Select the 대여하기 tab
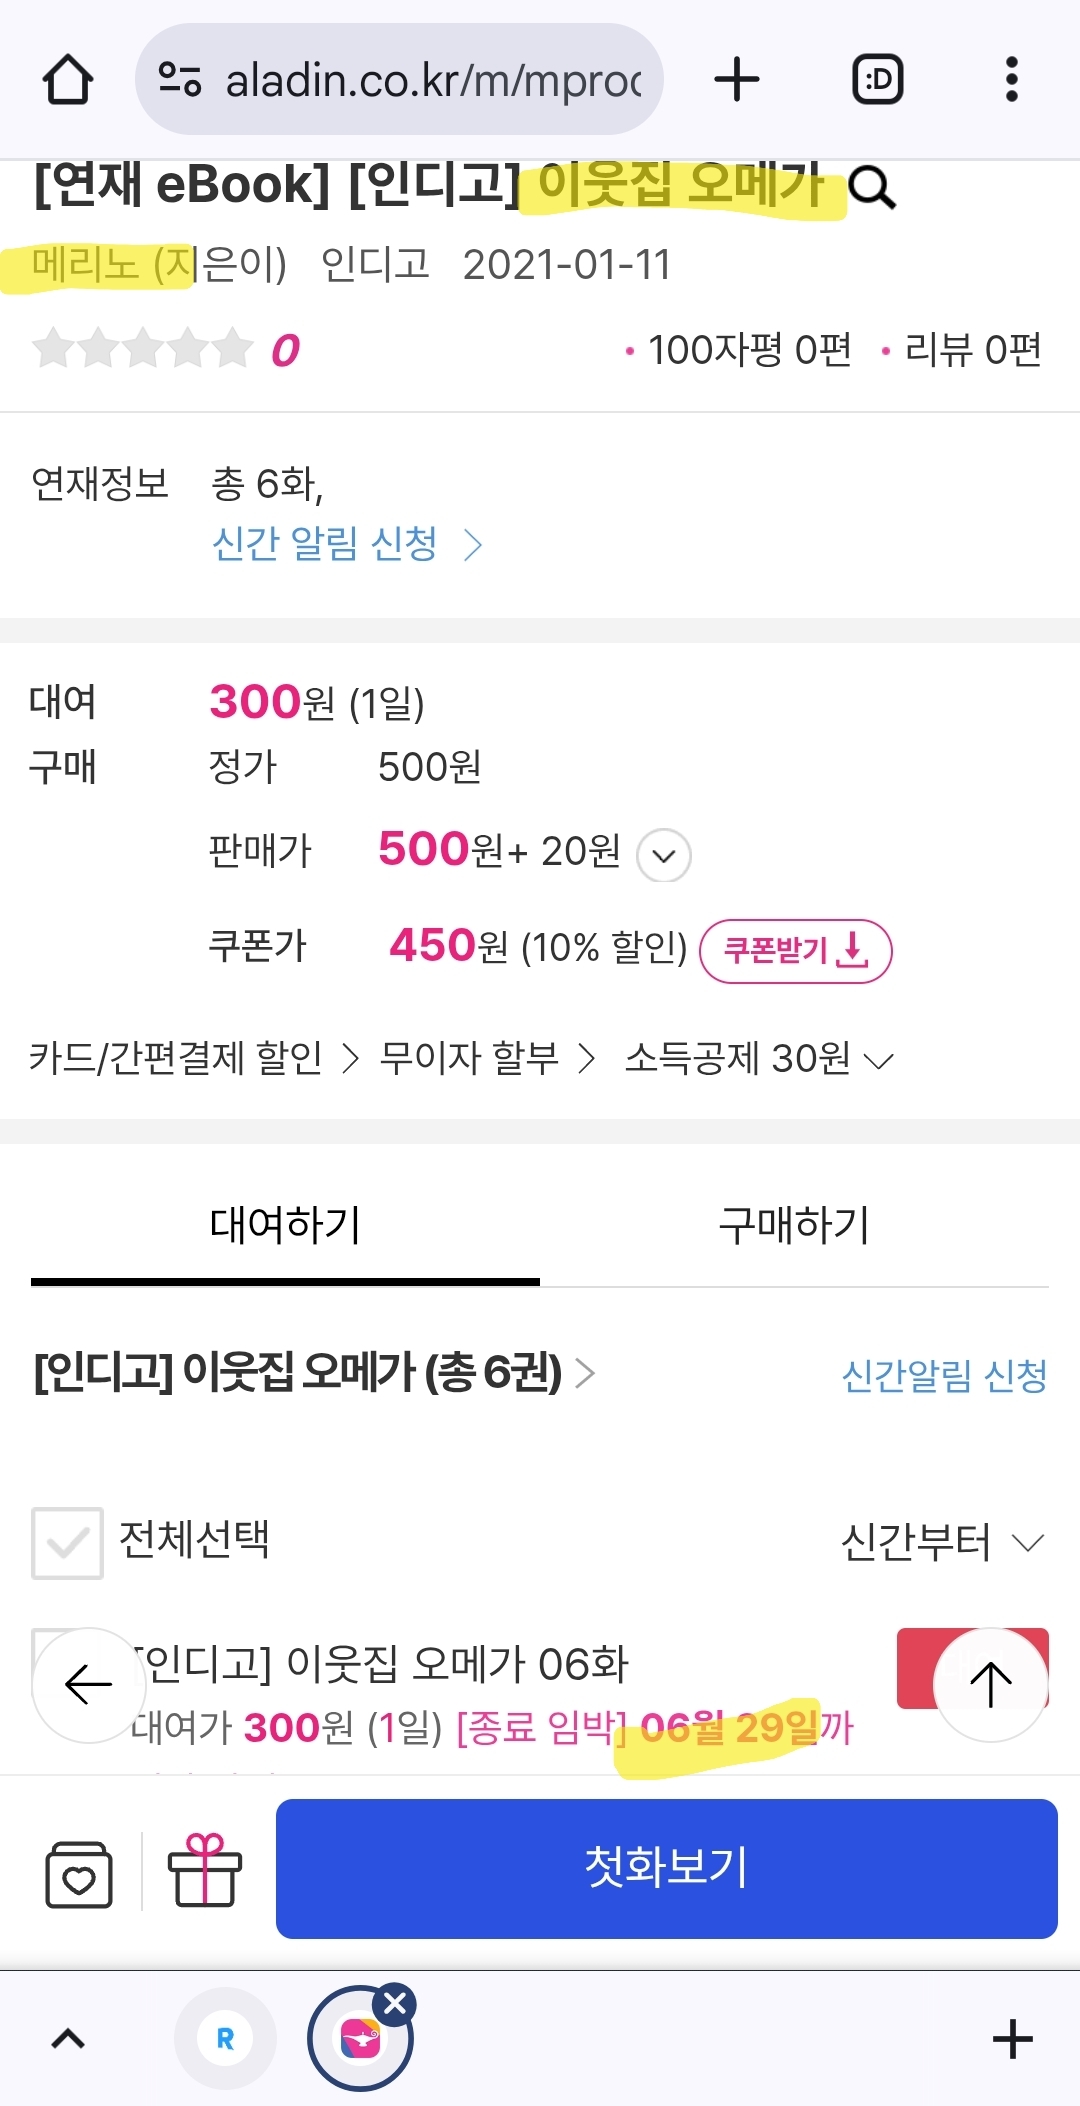Screen dimensions: 1080x2106 285,1225
